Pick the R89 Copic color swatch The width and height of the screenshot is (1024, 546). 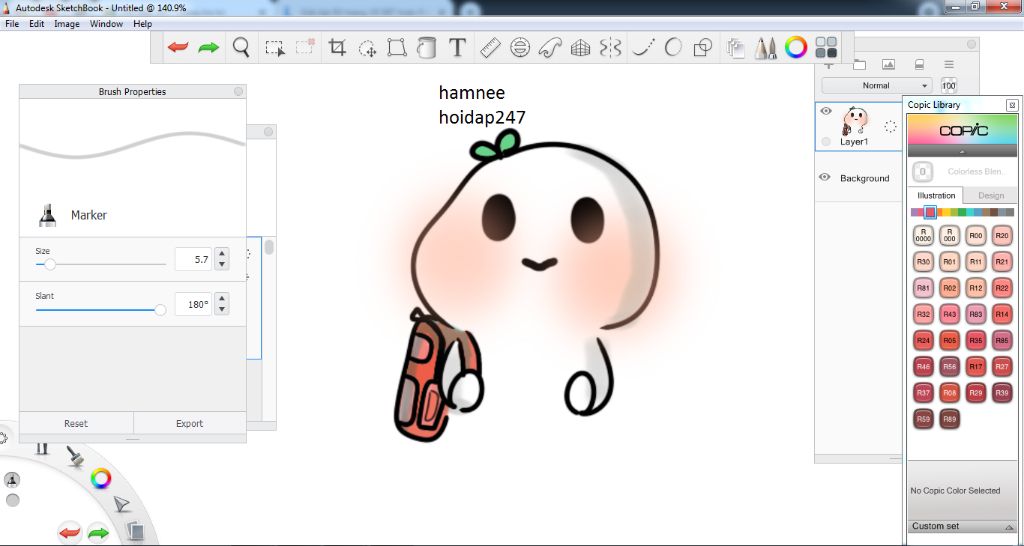[949, 419]
